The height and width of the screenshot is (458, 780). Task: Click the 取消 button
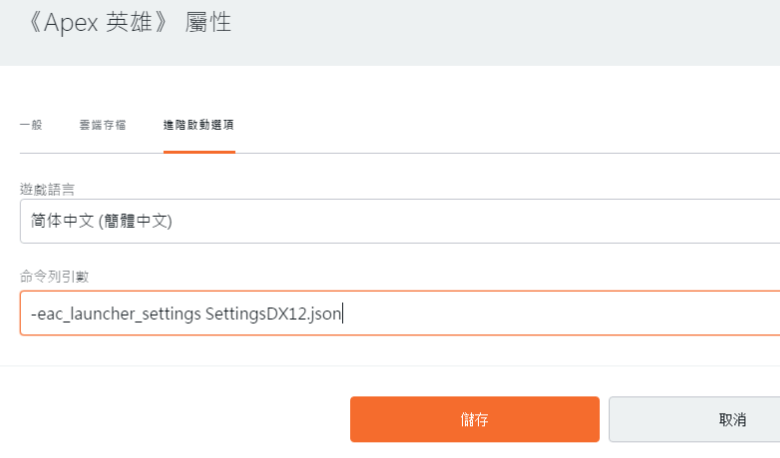click(x=731, y=419)
